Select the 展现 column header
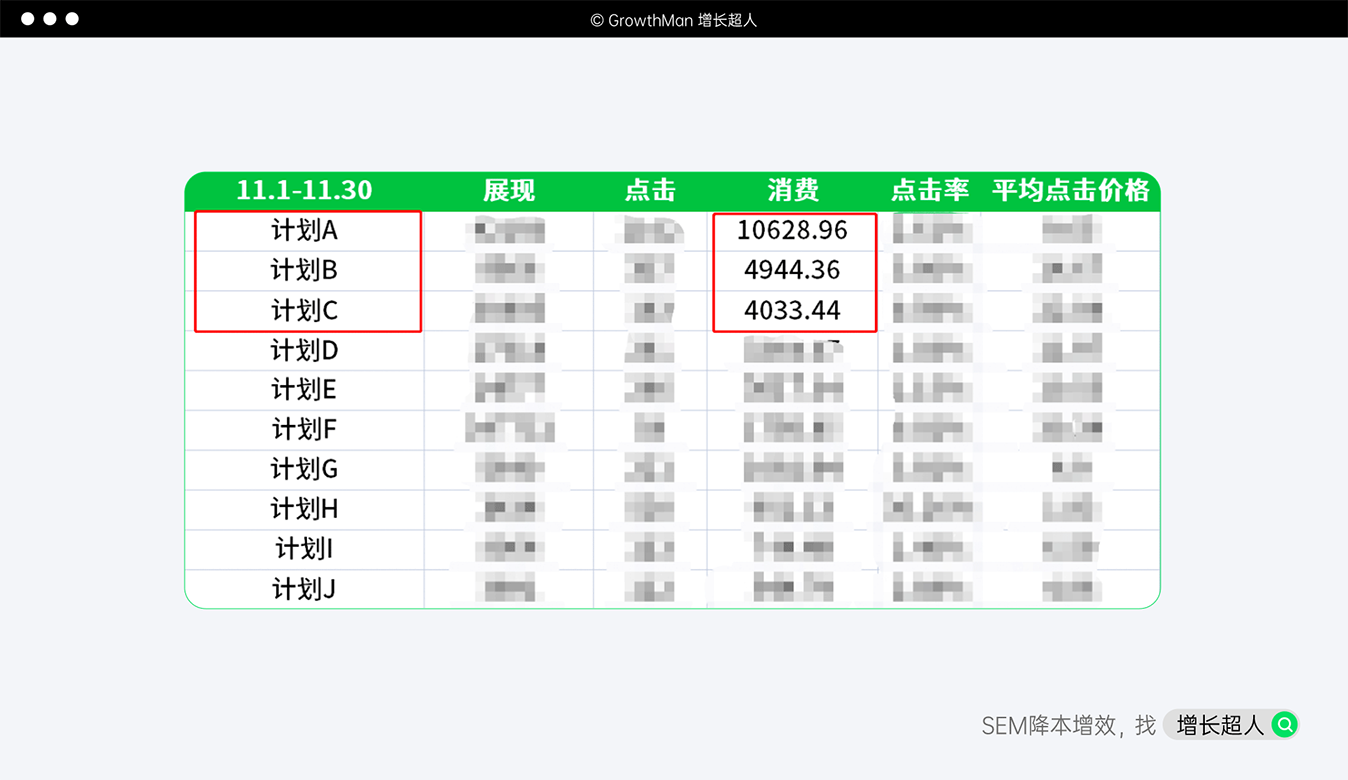The height and width of the screenshot is (780, 1348). click(509, 190)
